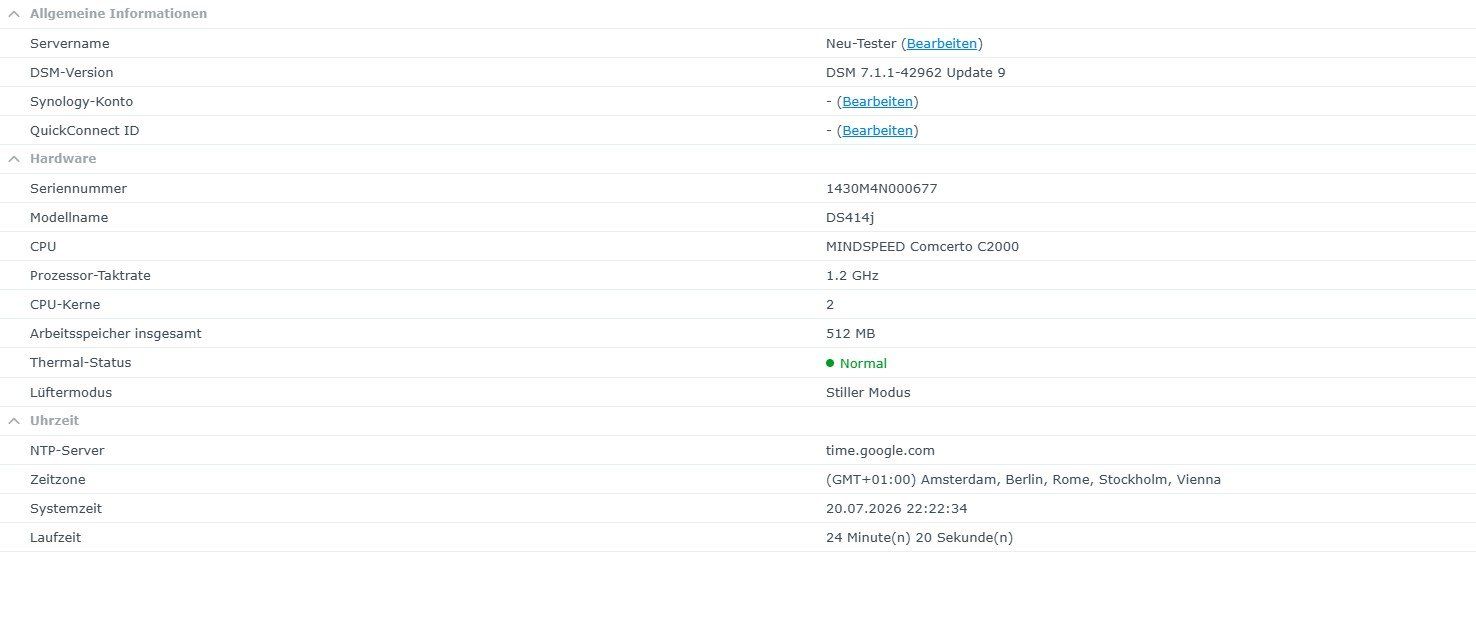
Task: Collapse the Hardware section
Action: [14, 159]
